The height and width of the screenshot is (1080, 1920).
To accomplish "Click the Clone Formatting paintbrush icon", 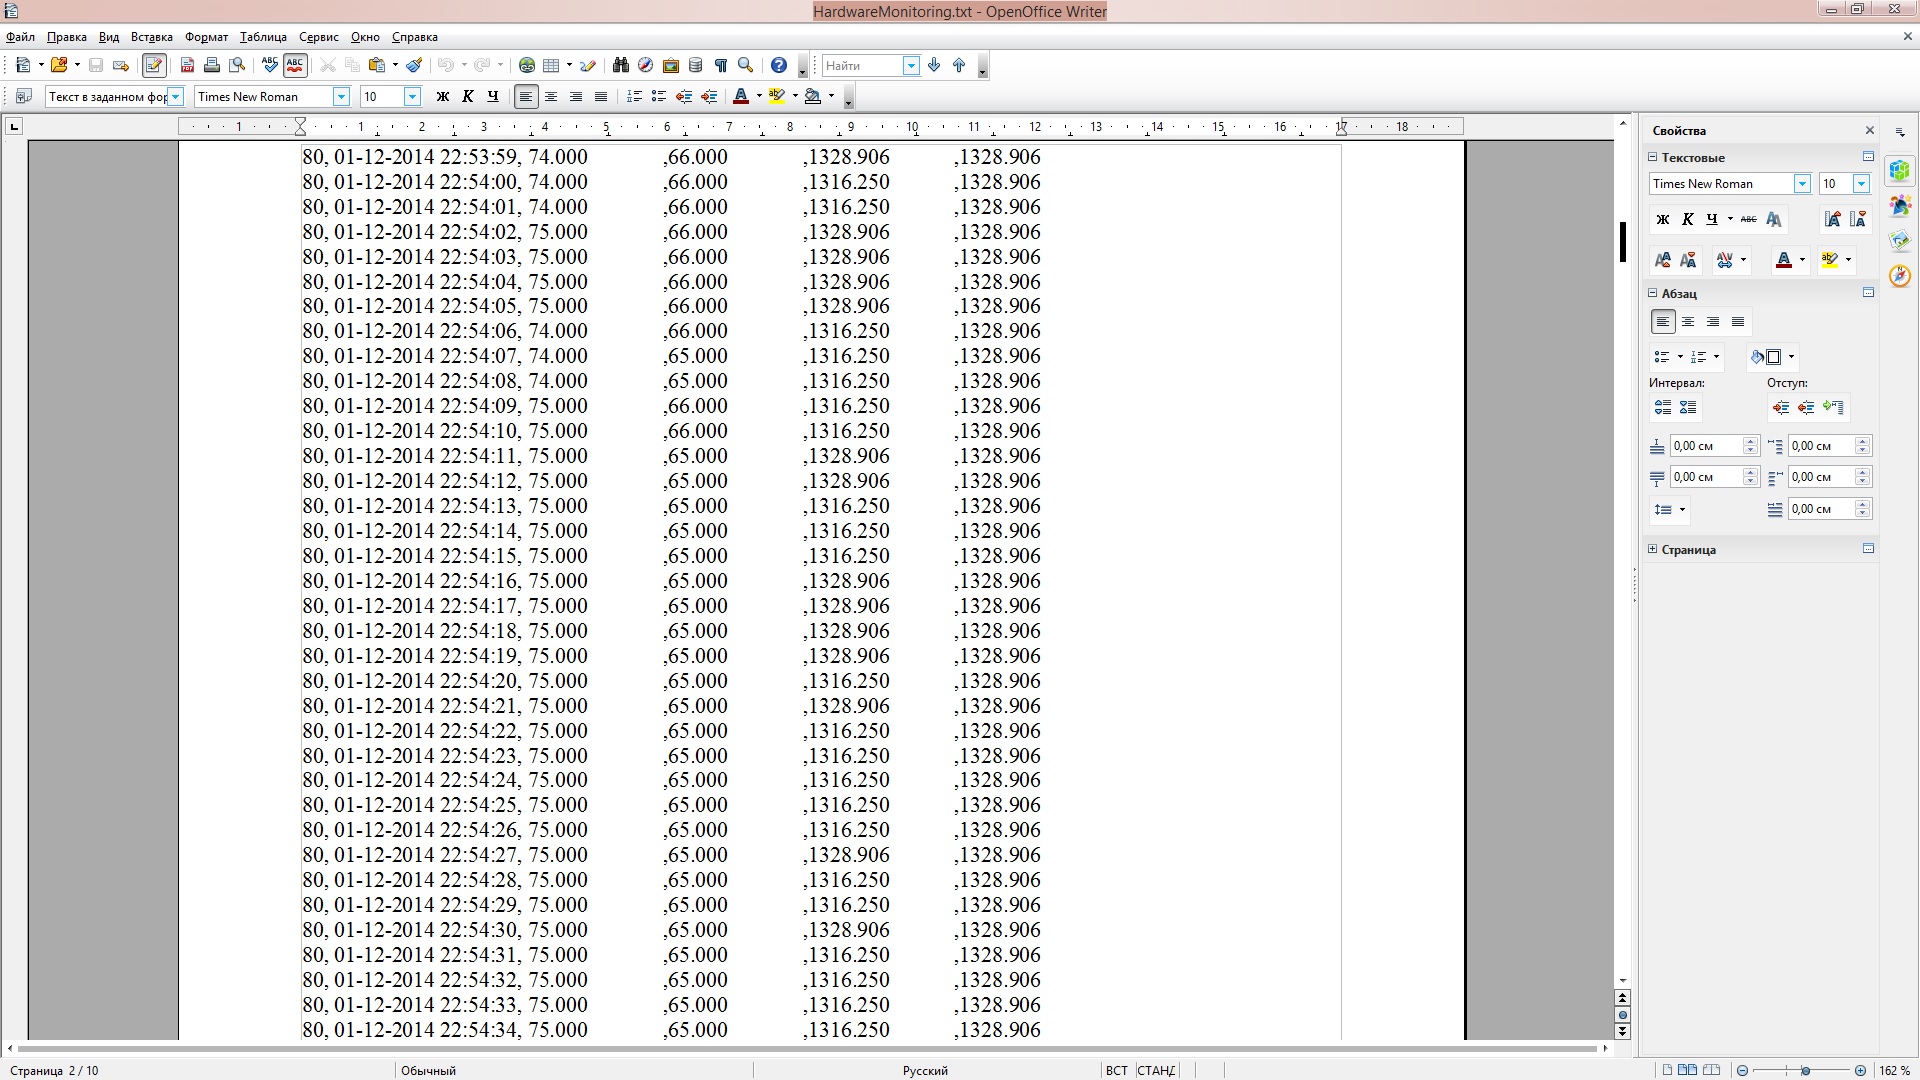I will tap(414, 65).
